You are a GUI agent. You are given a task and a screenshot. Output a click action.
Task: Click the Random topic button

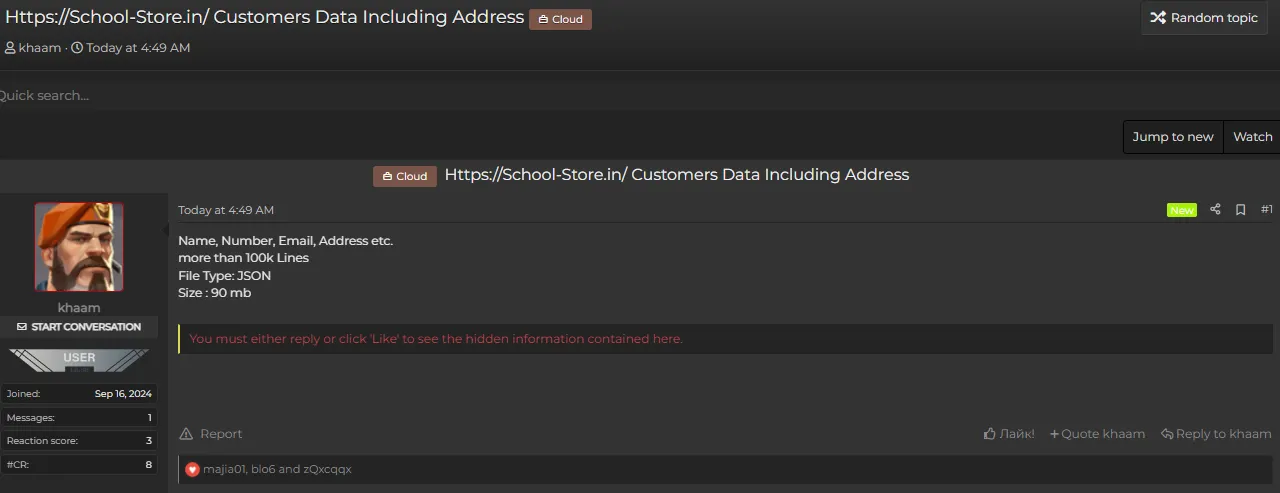coord(1204,18)
